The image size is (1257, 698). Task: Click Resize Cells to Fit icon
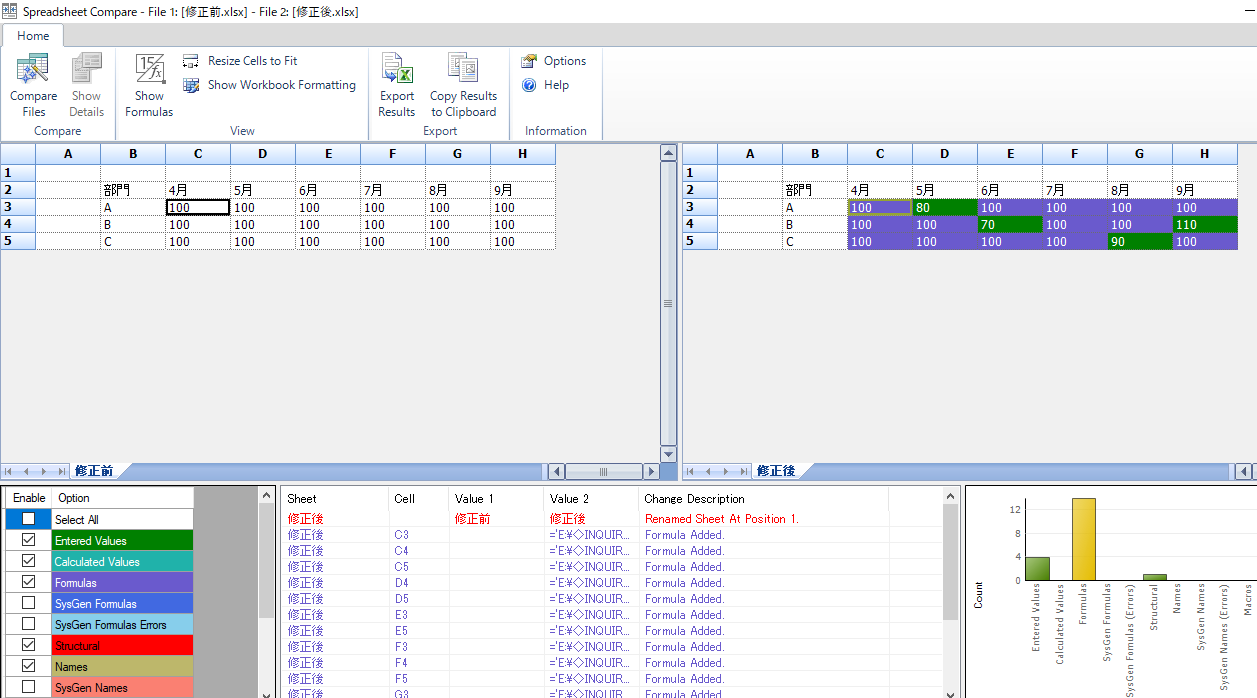tap(191, 61)
